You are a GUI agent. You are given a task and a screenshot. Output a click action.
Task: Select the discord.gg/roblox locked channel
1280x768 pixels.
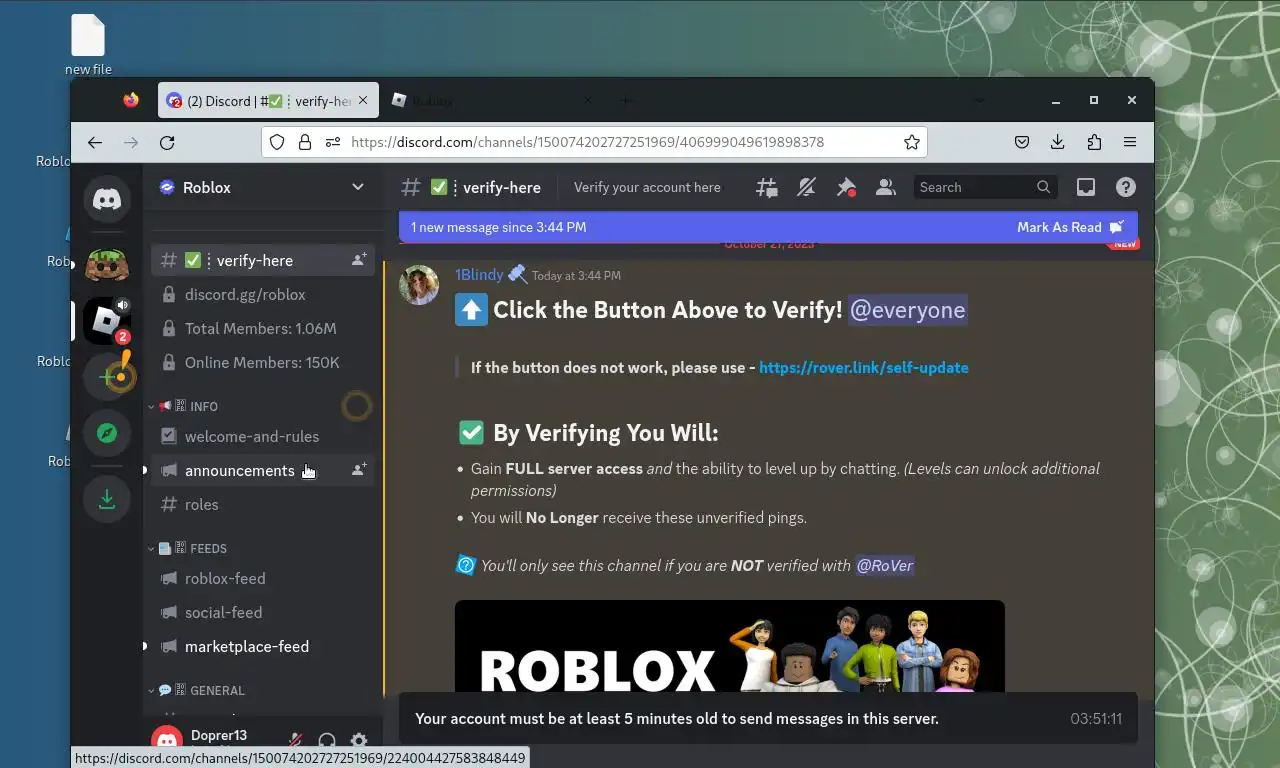tap(263, 294)
